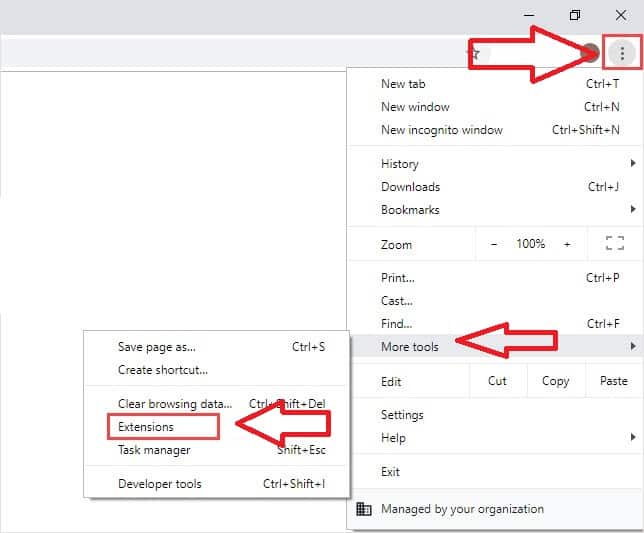Viewport: 644px width, 533px height.
Task: Open Task manager from submenu
Action: coord(154,450)
